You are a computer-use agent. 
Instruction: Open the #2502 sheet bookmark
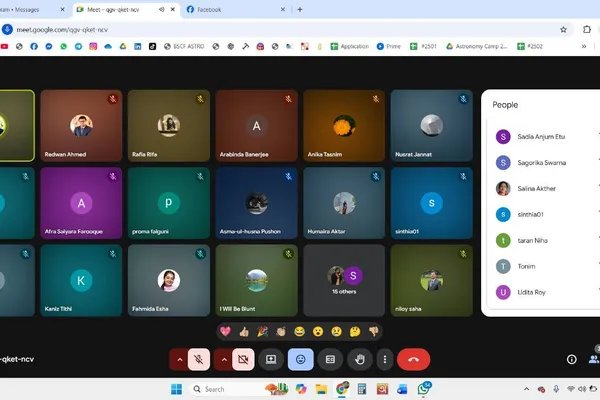(x=530, y=46)
